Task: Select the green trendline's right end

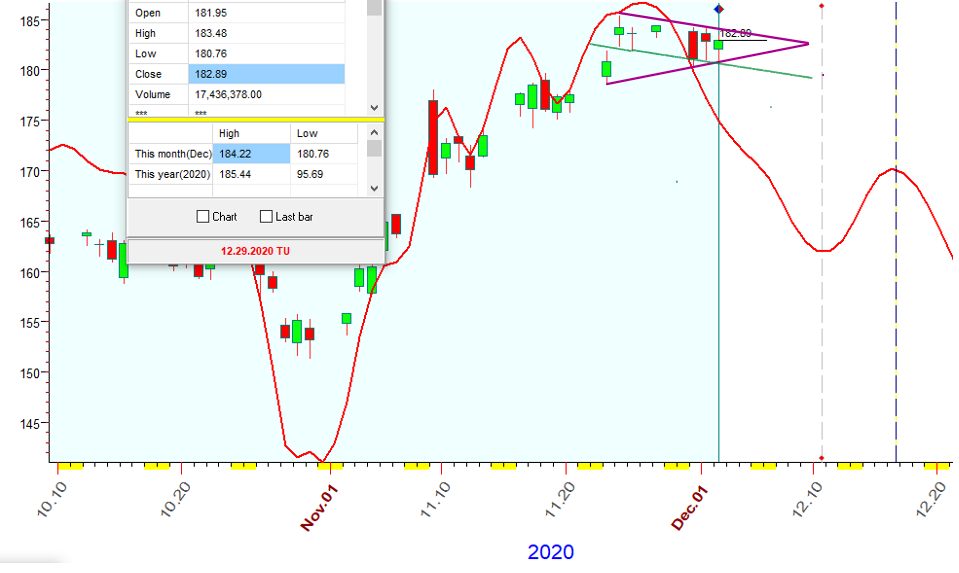Action: click(810, 77)
